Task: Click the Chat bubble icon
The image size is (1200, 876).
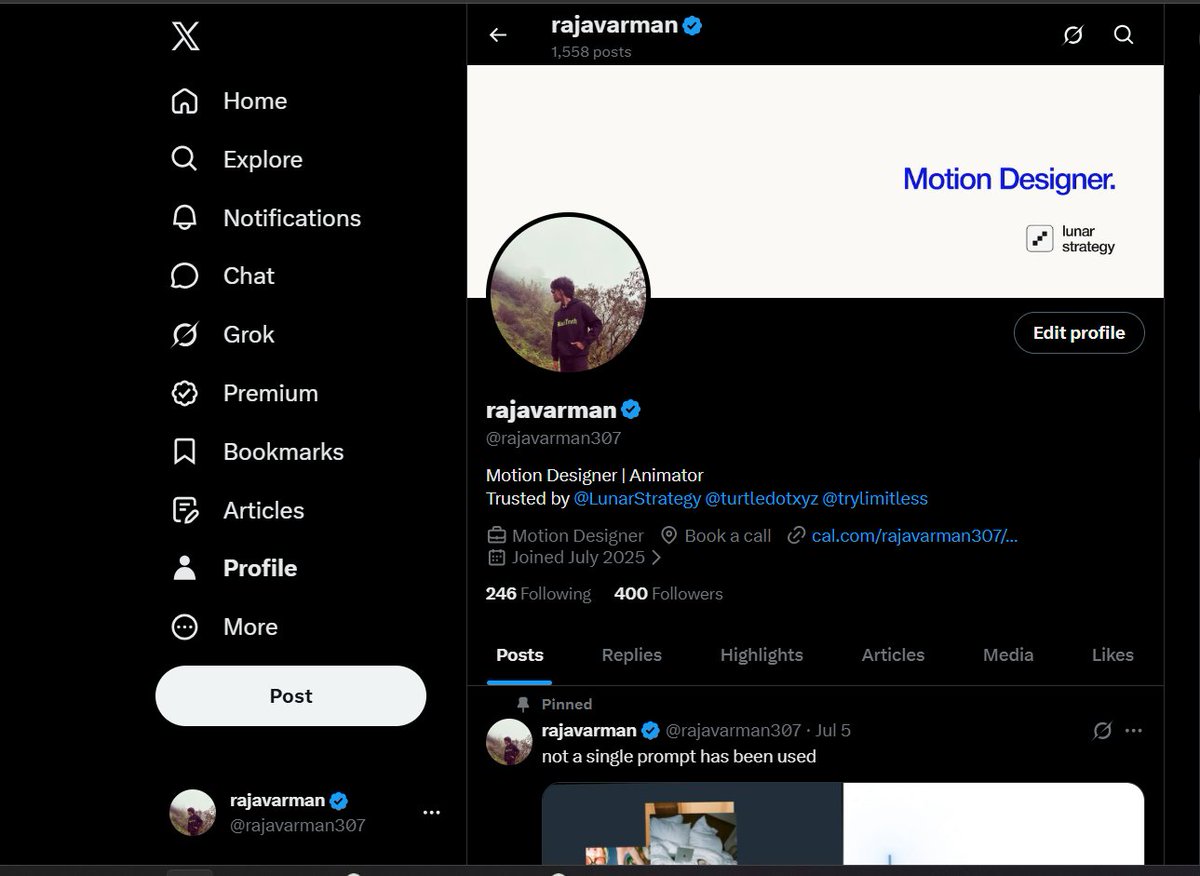Action: pyautogui.click(x=185, y=276)
